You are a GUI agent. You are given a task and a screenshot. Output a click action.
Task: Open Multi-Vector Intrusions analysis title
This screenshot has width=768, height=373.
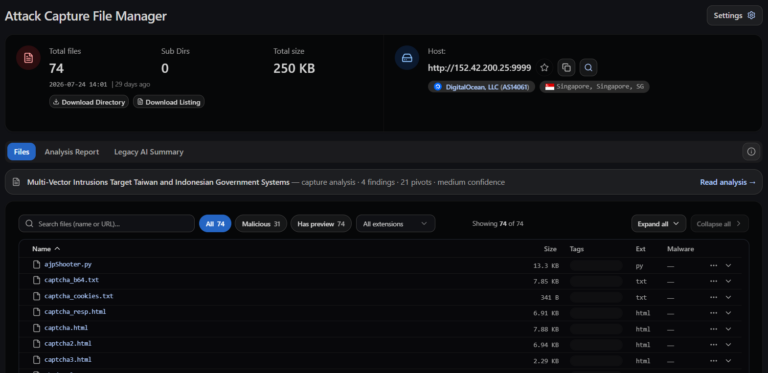pos(158,182)
